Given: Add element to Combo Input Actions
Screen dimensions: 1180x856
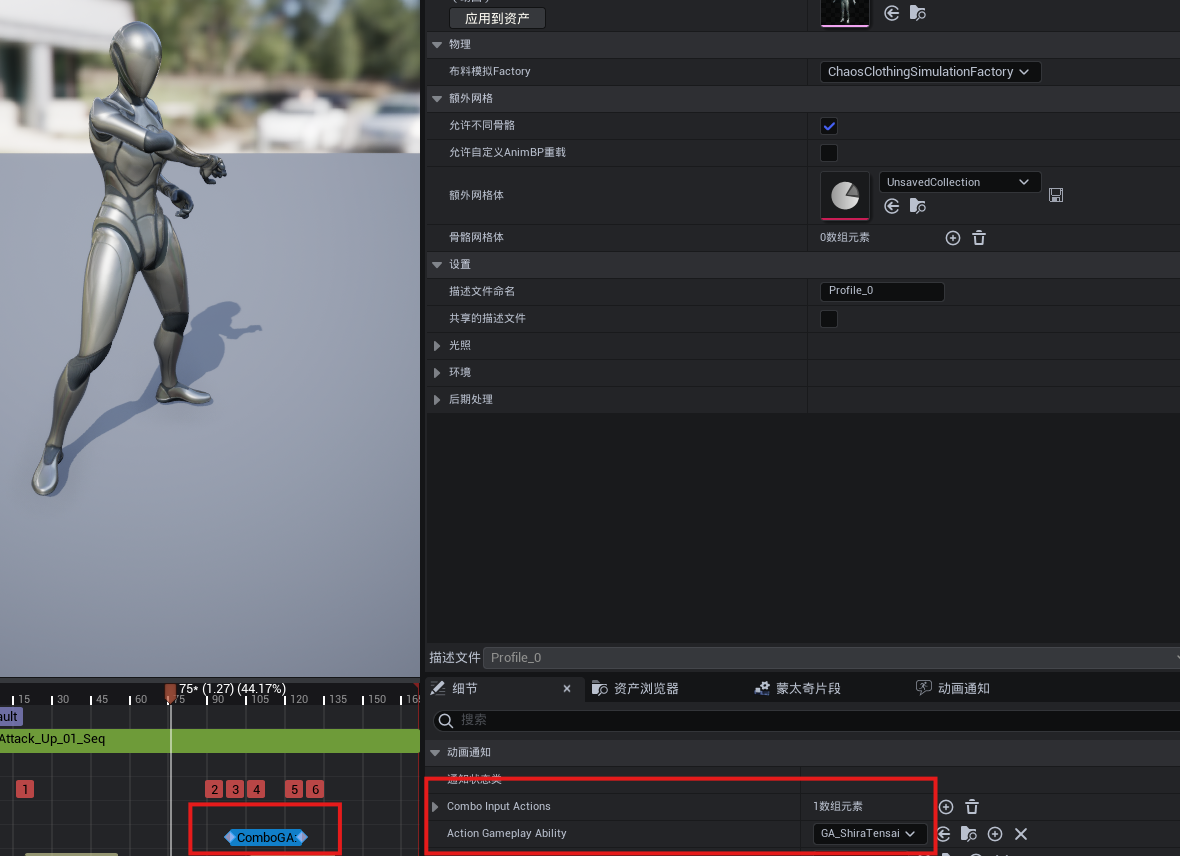Looking at the screenshot, I should pos(945,807).
